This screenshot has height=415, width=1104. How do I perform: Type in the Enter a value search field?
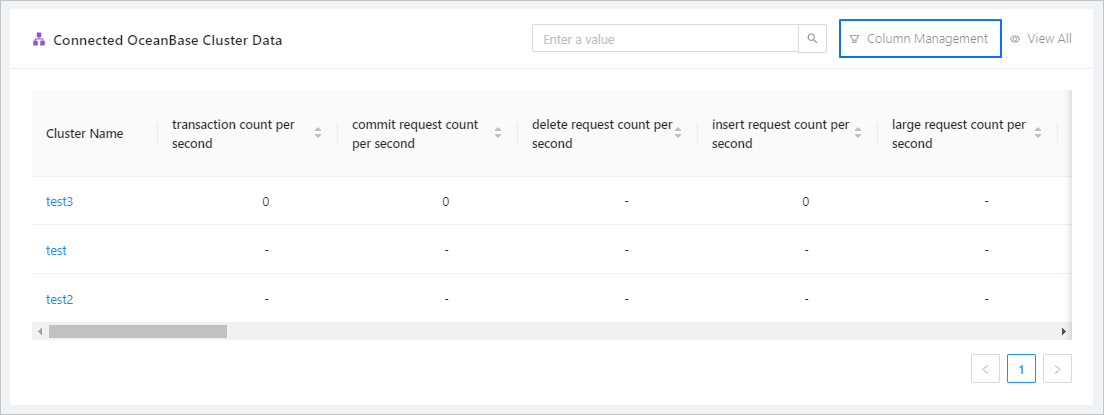click(665, 39)
